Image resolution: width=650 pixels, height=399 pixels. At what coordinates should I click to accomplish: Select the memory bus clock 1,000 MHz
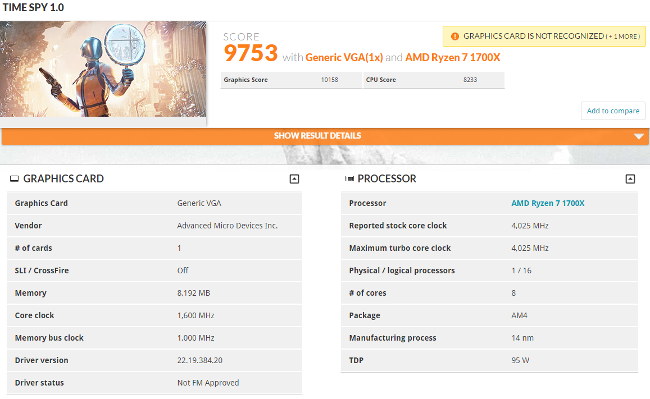[196, 338]
